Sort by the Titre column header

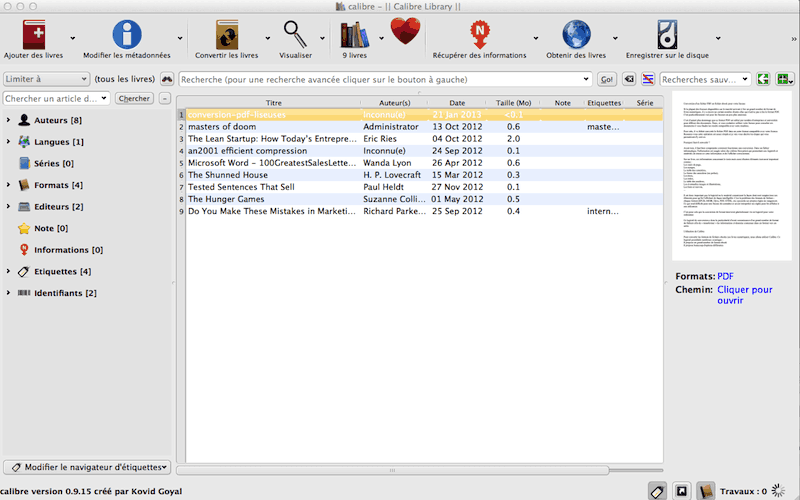pos(273,103)
